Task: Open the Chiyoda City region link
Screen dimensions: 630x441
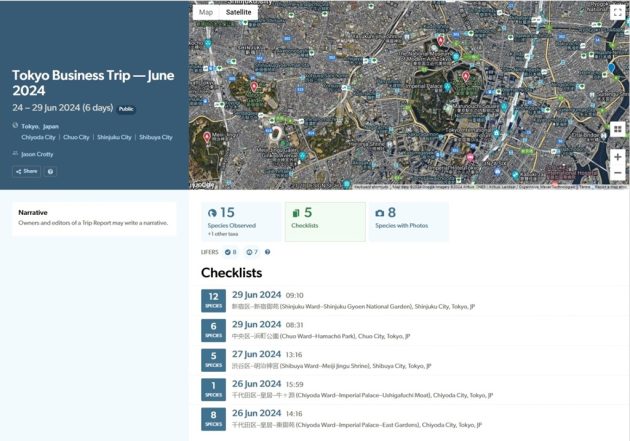Action: click(x=38, y=137)
